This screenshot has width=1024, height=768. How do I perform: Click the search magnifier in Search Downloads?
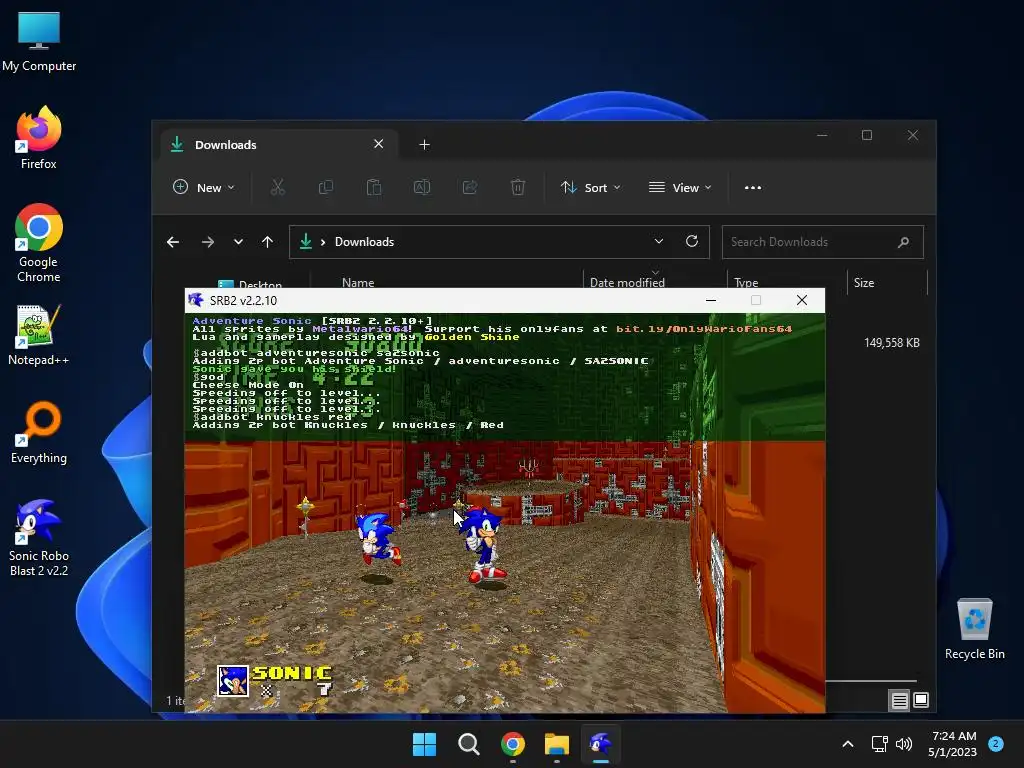[x=903, y=242]
